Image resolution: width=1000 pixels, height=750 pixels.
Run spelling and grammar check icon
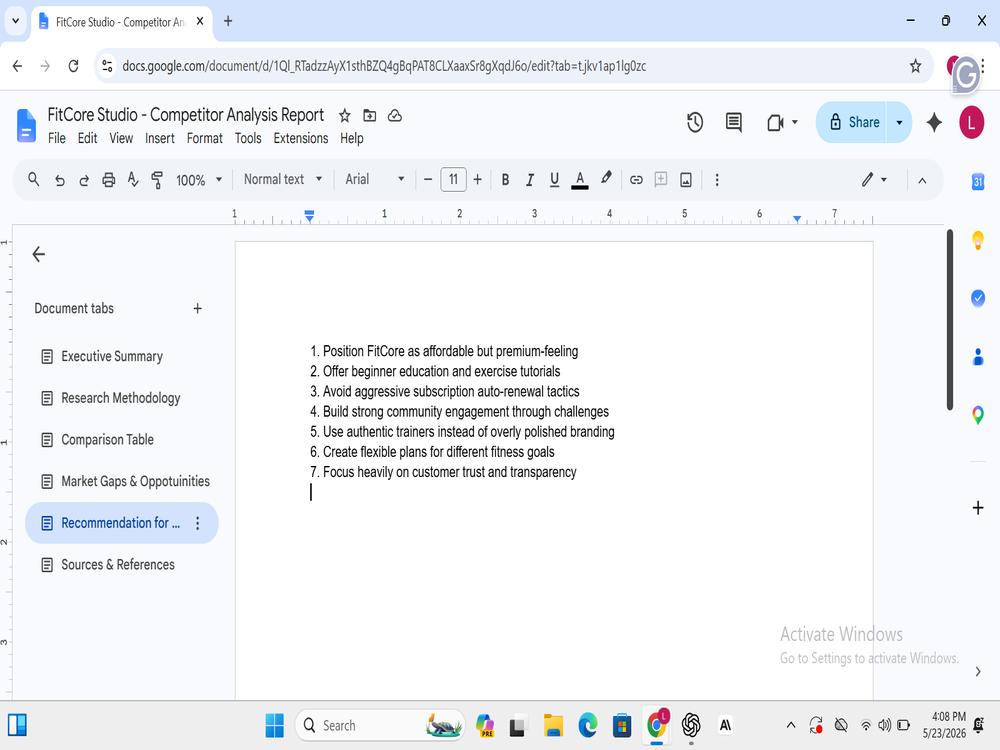pos(133,180)
